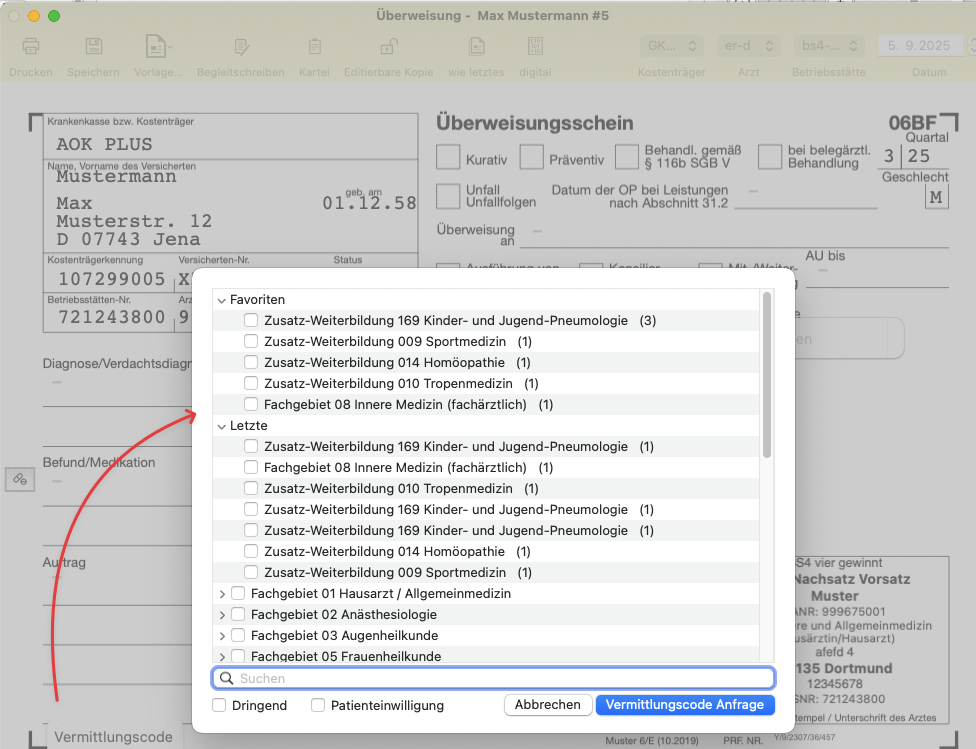The height and width of the screenshot is (749, 976).
Task: Click the Abbrechen button
Action: pyautogui.click(x=548, y=705)
